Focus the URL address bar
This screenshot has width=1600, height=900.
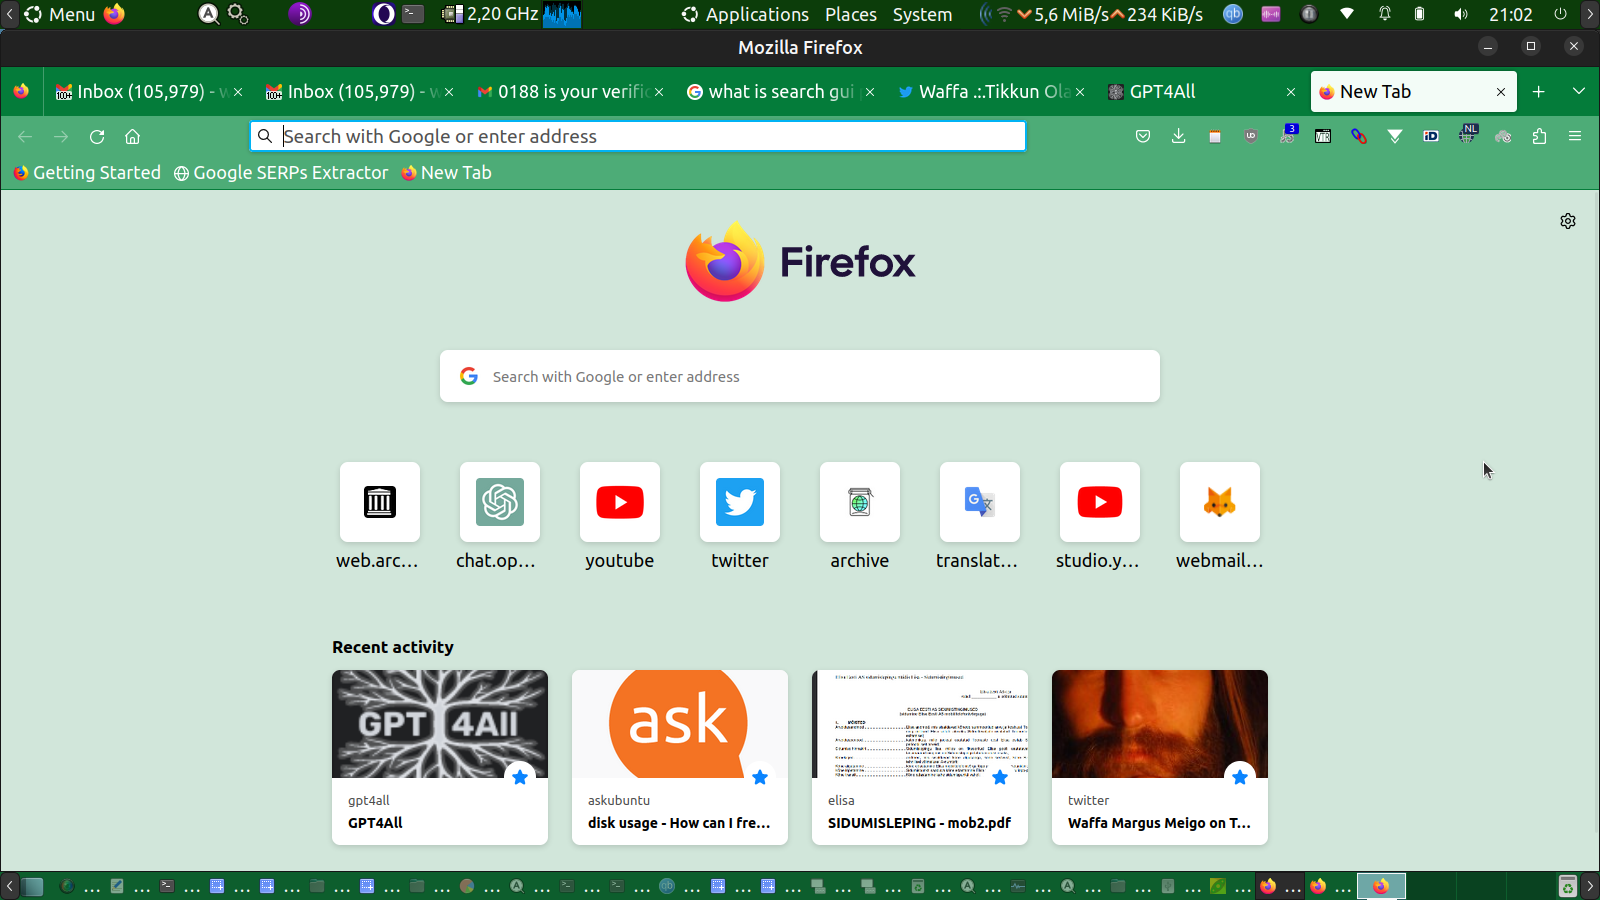(638, 136)
